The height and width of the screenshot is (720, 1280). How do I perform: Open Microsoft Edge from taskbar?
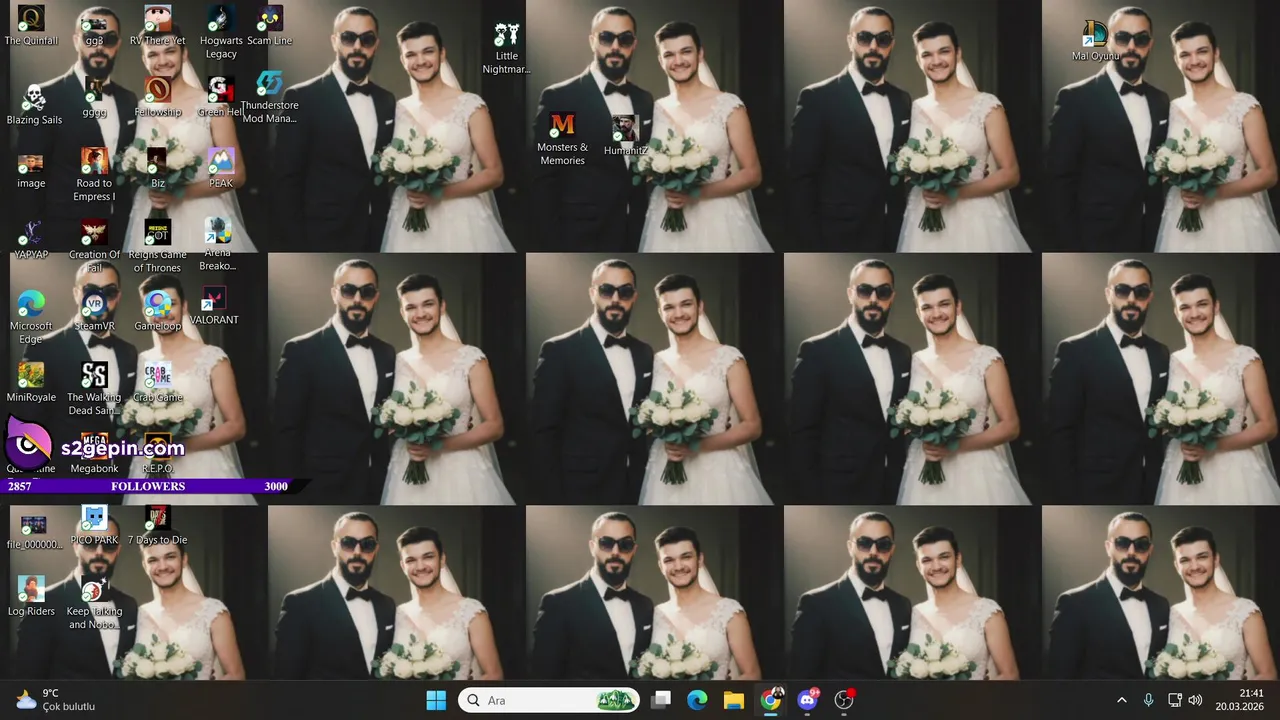tap(697, 700)
